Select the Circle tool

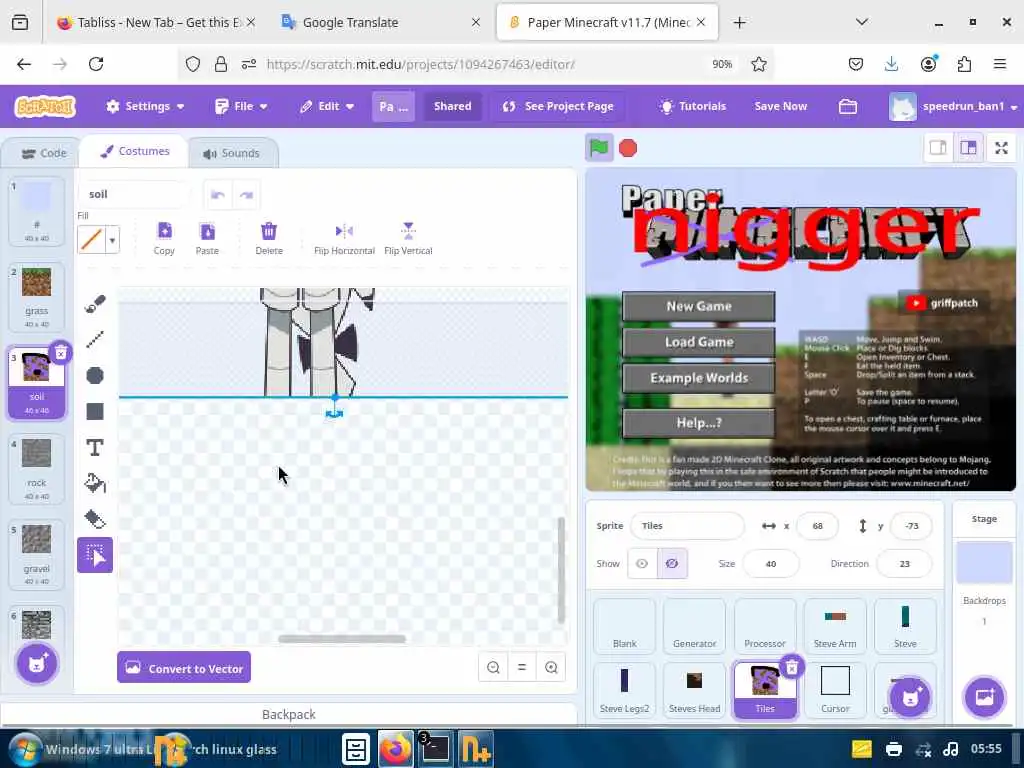click(x=95, y=376)
